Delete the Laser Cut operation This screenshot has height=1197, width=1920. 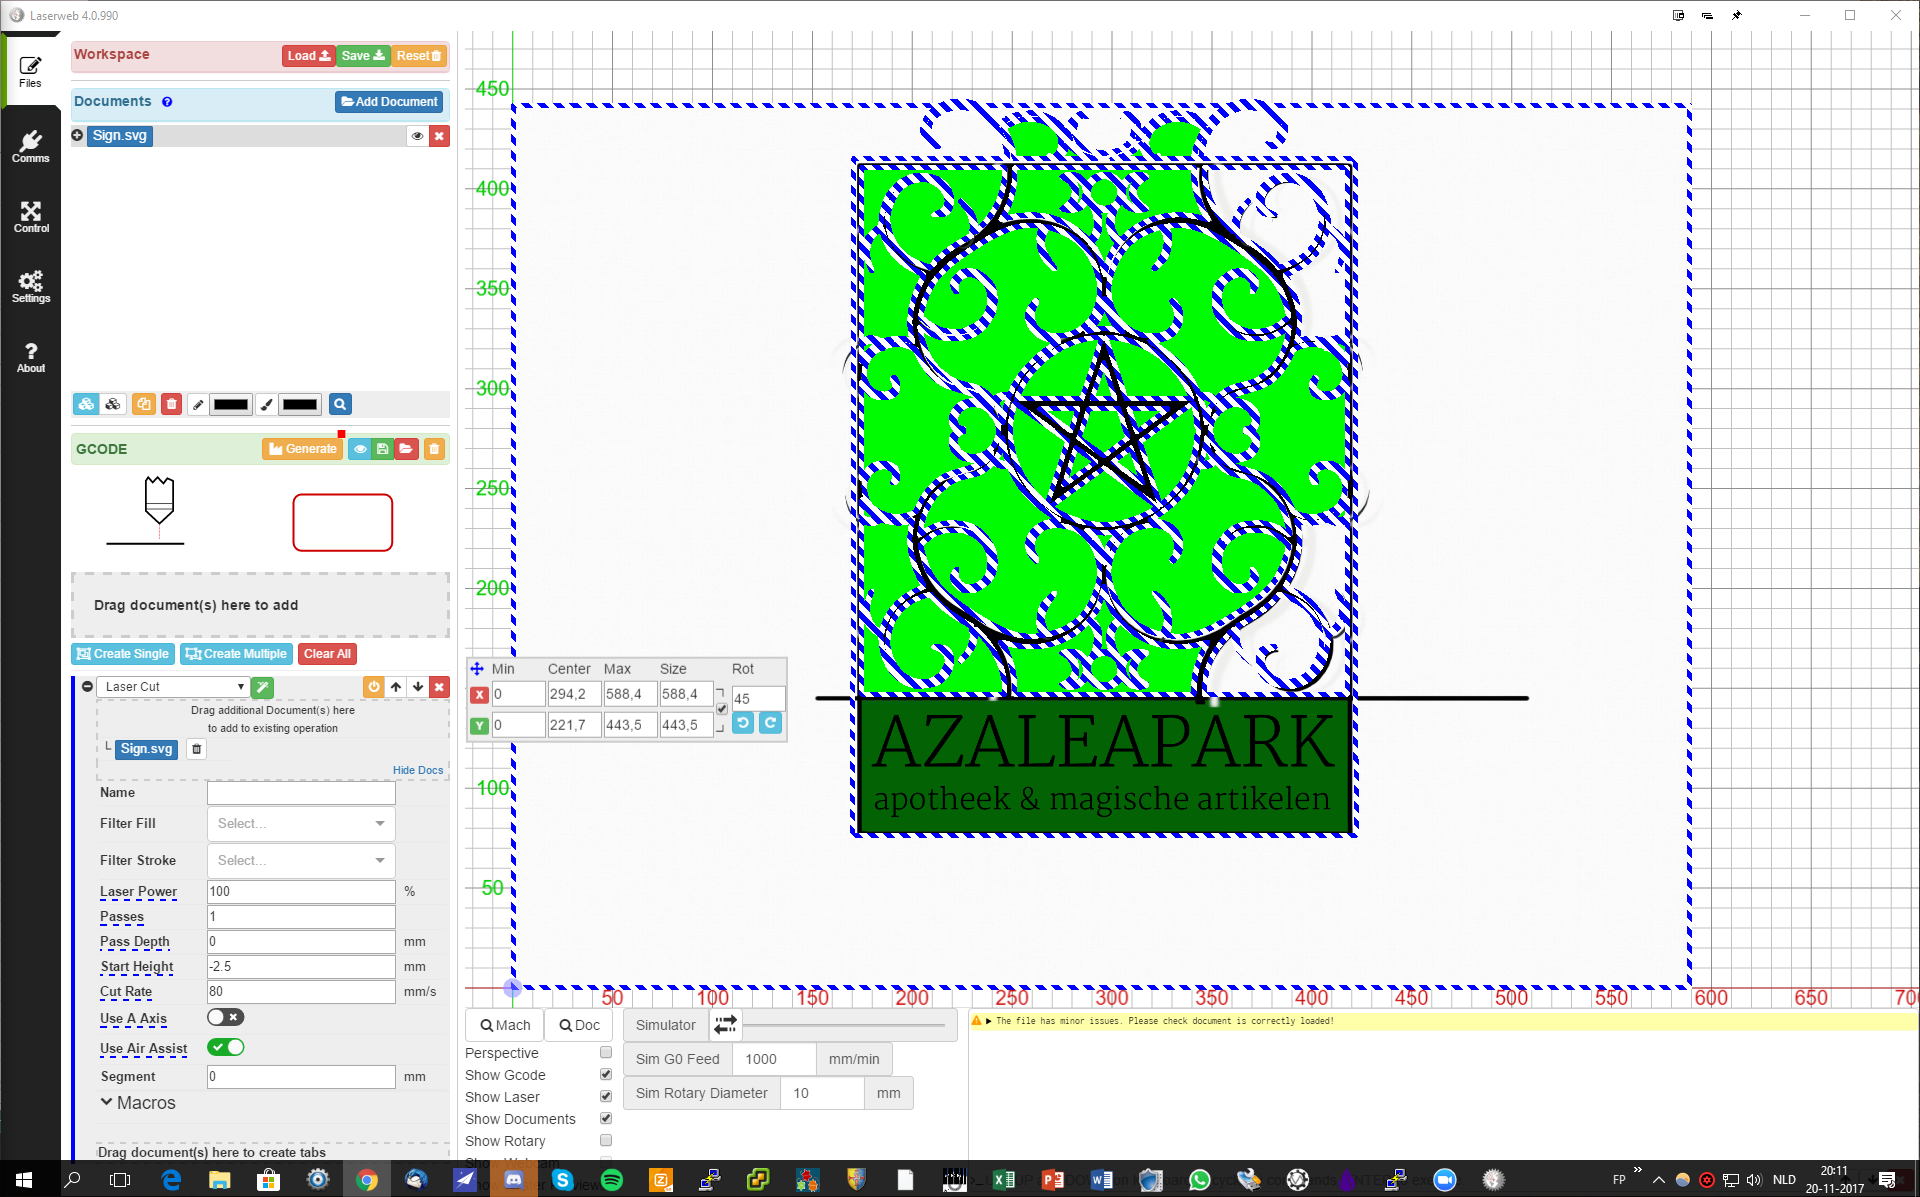pos(439,687)
